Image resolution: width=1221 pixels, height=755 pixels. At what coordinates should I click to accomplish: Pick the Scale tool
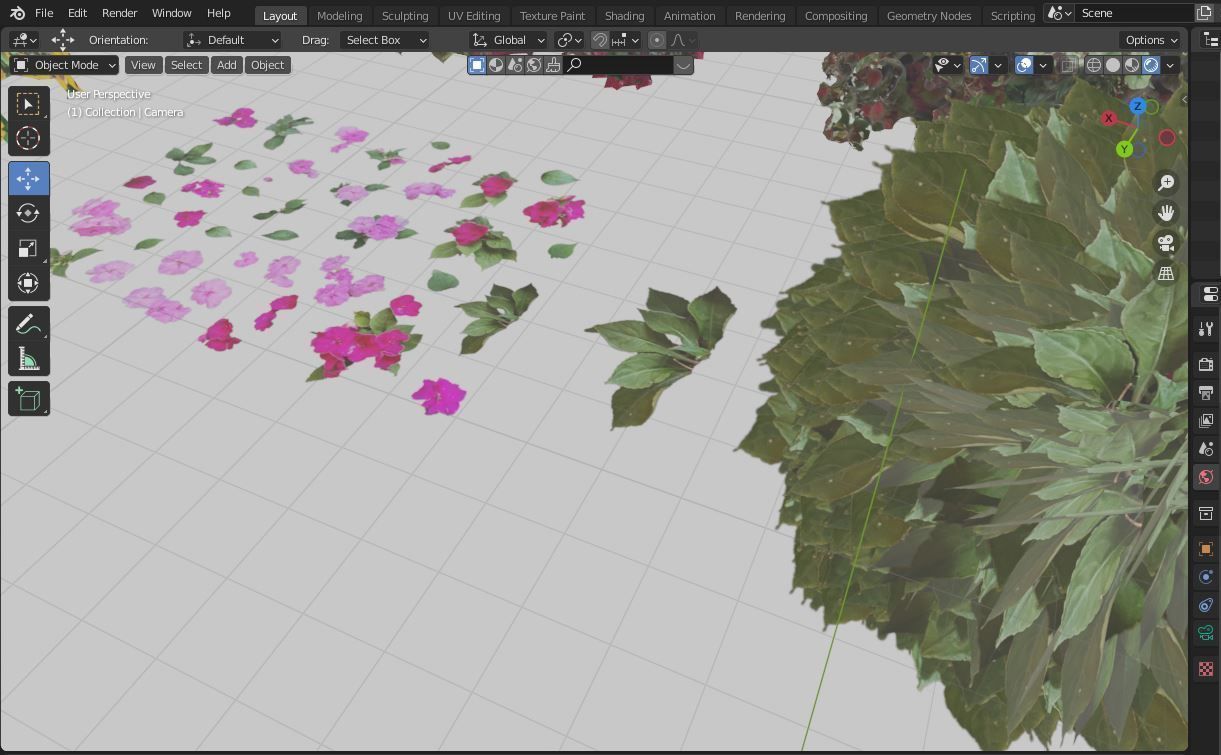[29, 248]
